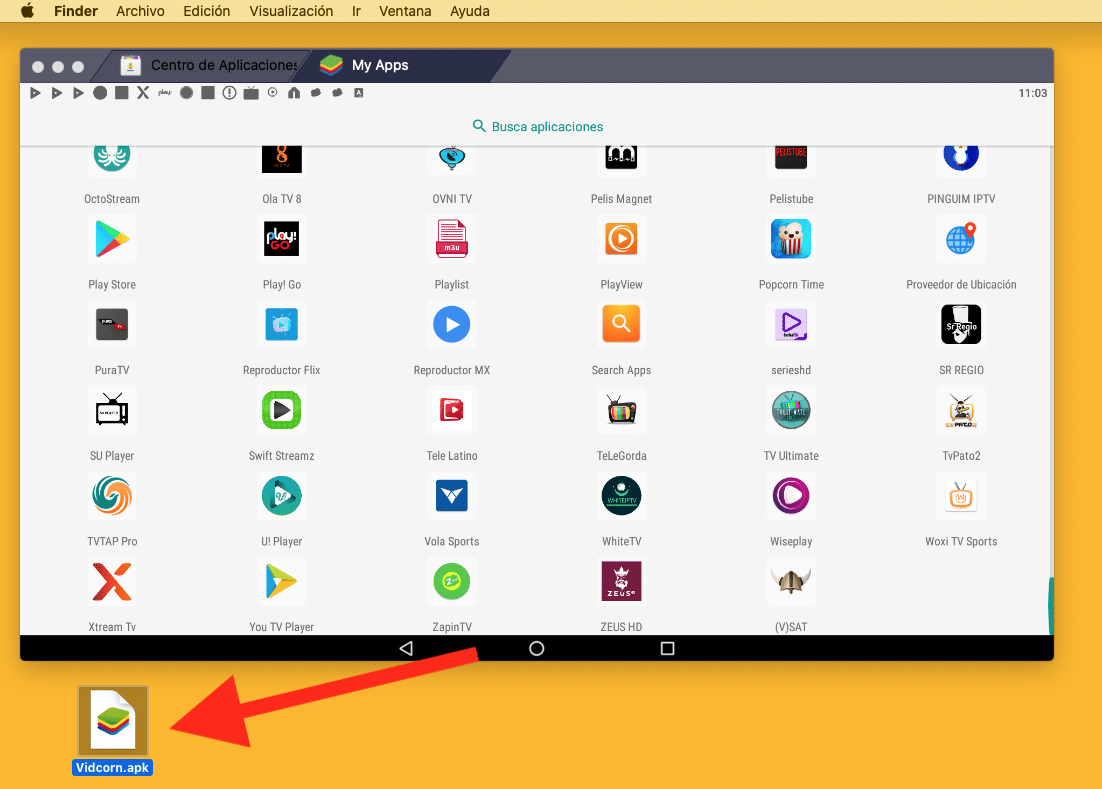Open the Vidcorn.apk file on the desktop

coord(112,719)
